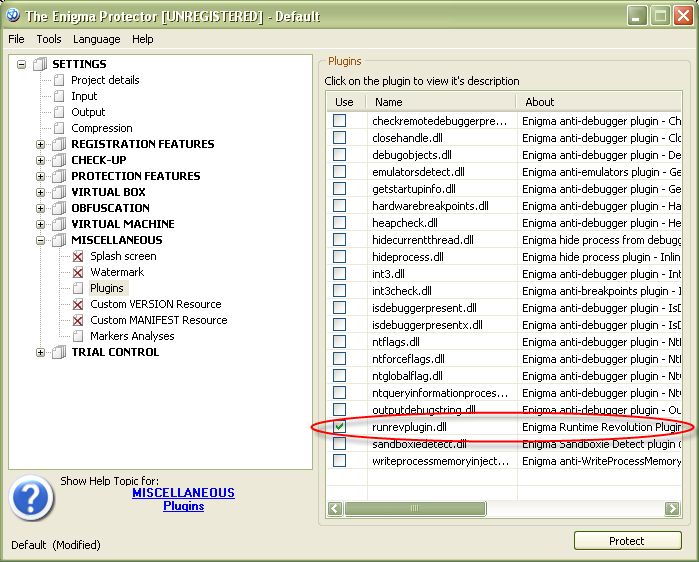Check the isdebuggerpresent.dll checkbox

click(x=339, y=308)
